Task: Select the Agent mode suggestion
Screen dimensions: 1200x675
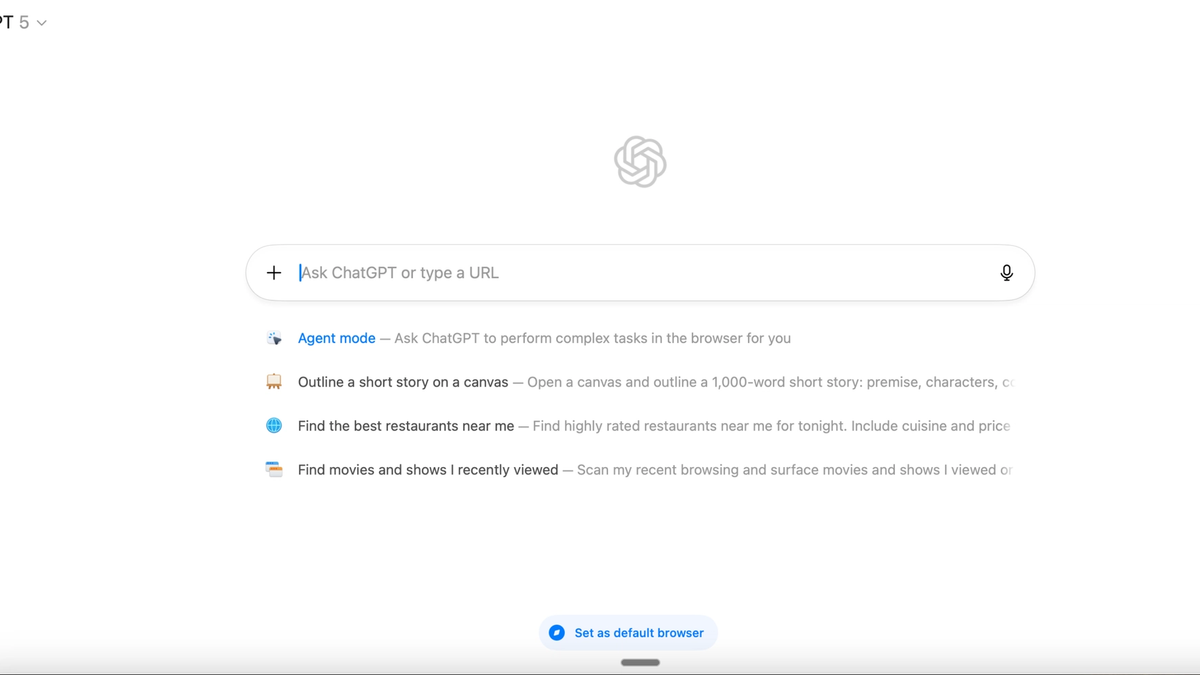Action: [x=640, y=338]
